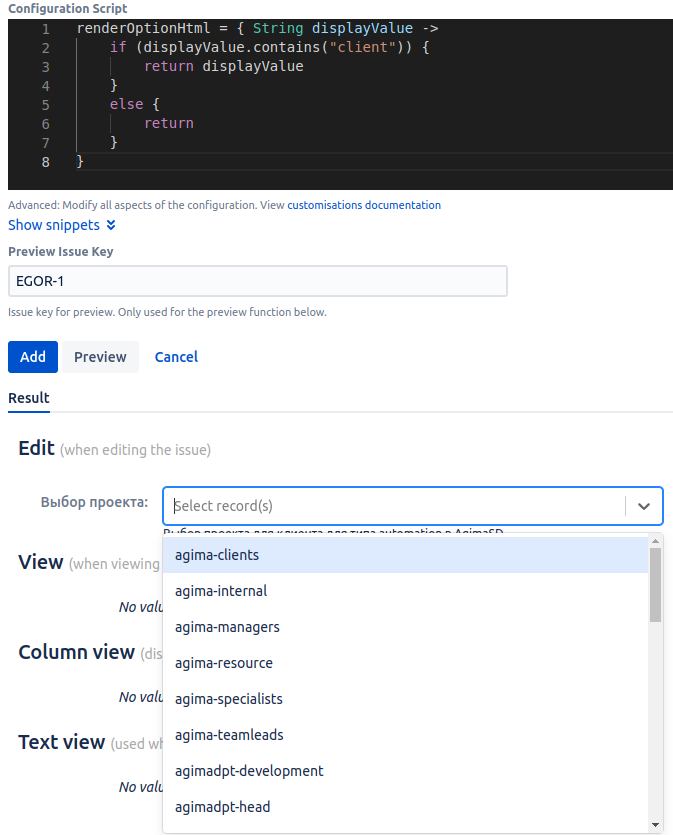Viewport: 673px width, 835px height.
Task: Click line number 8 in the editor gutter
Action: click(x=46, y=162)
